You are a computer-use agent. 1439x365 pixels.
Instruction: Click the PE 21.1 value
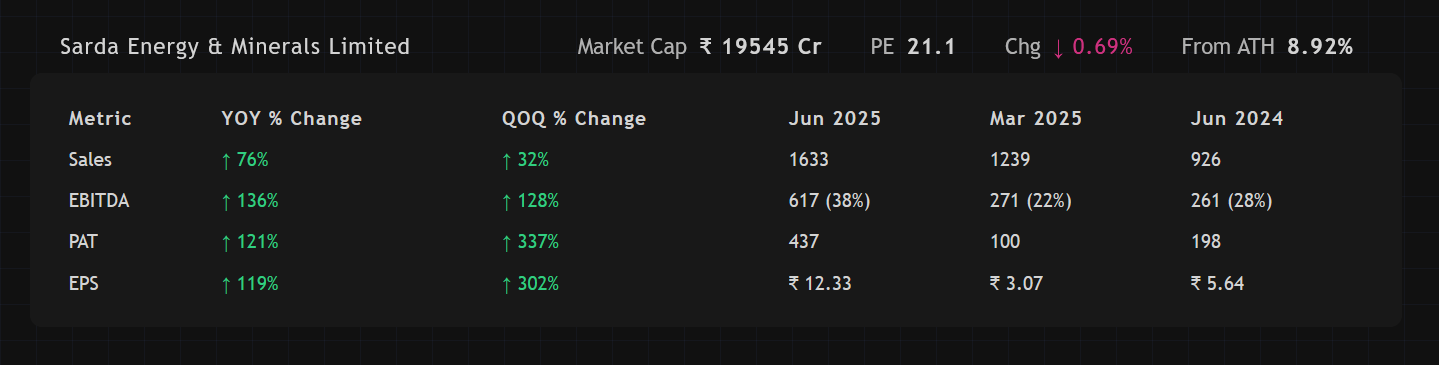point(931,46)
